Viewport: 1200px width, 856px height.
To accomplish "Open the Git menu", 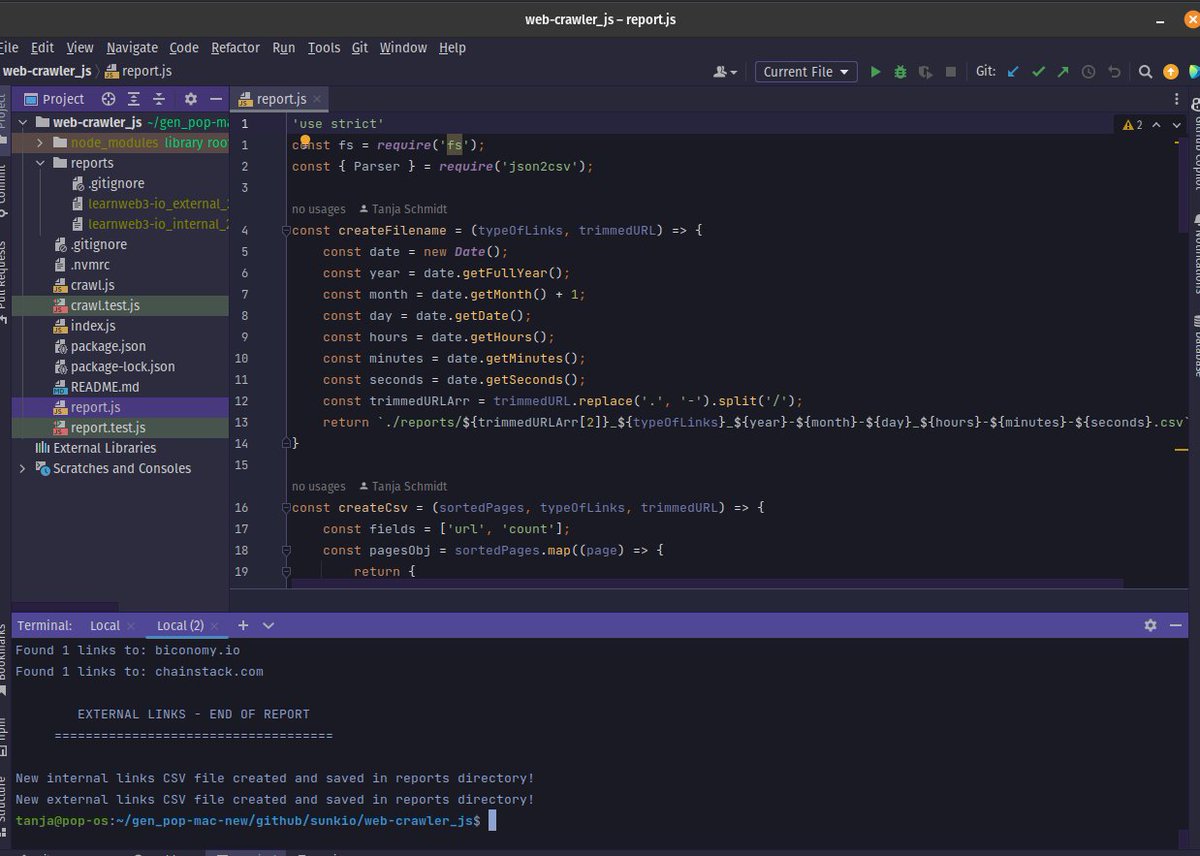I will point(360,47).
